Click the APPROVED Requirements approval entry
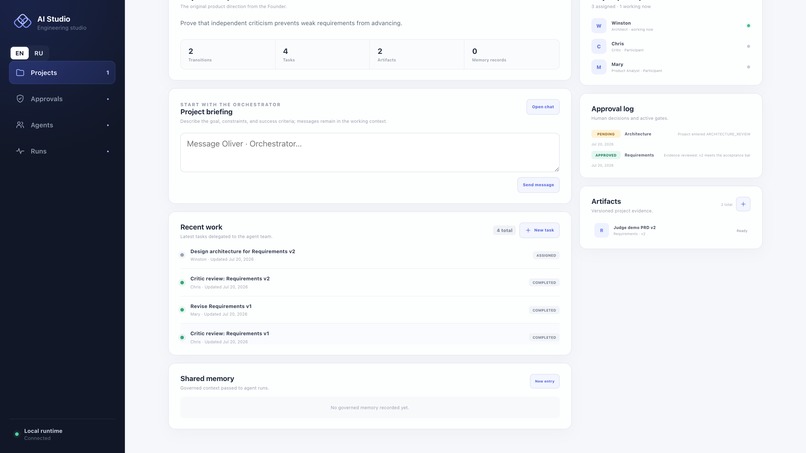Viewport: 806px width, 453px height. [671, 159]
